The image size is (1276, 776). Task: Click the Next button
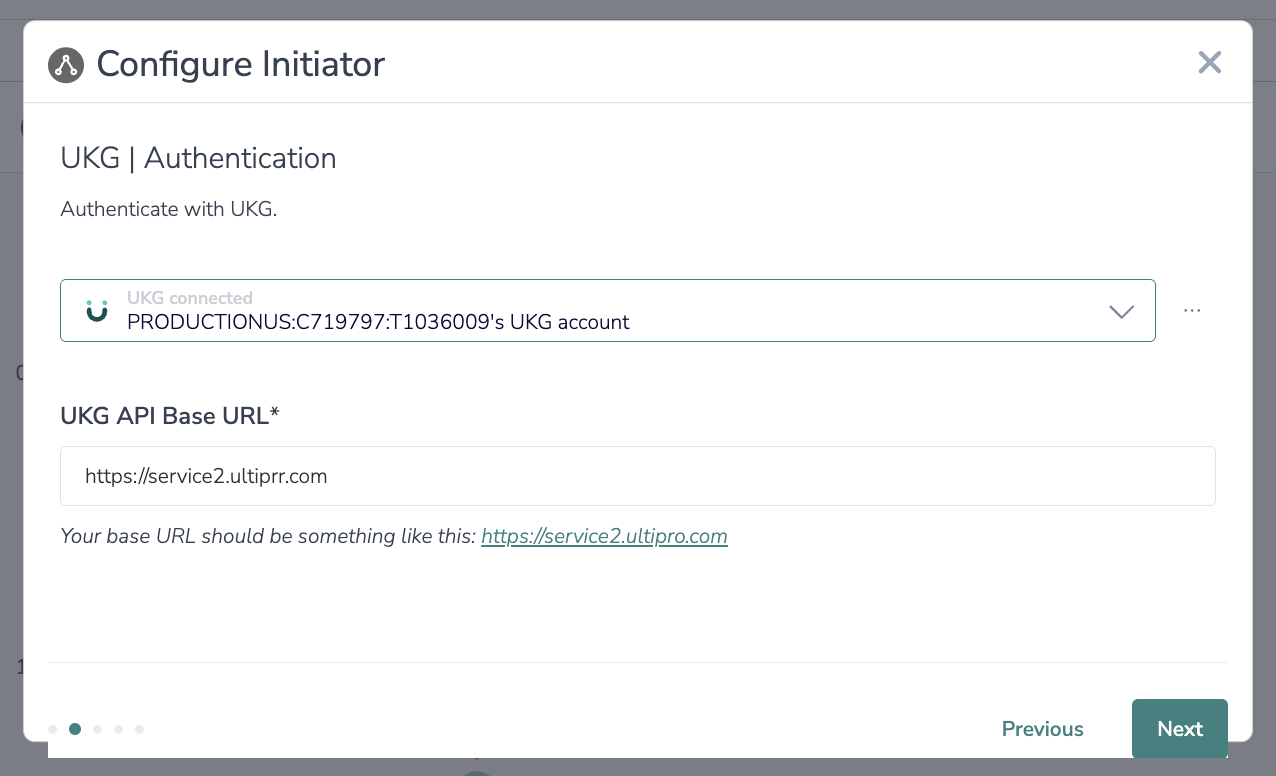pyautogui.click(x=1180, y=729)
